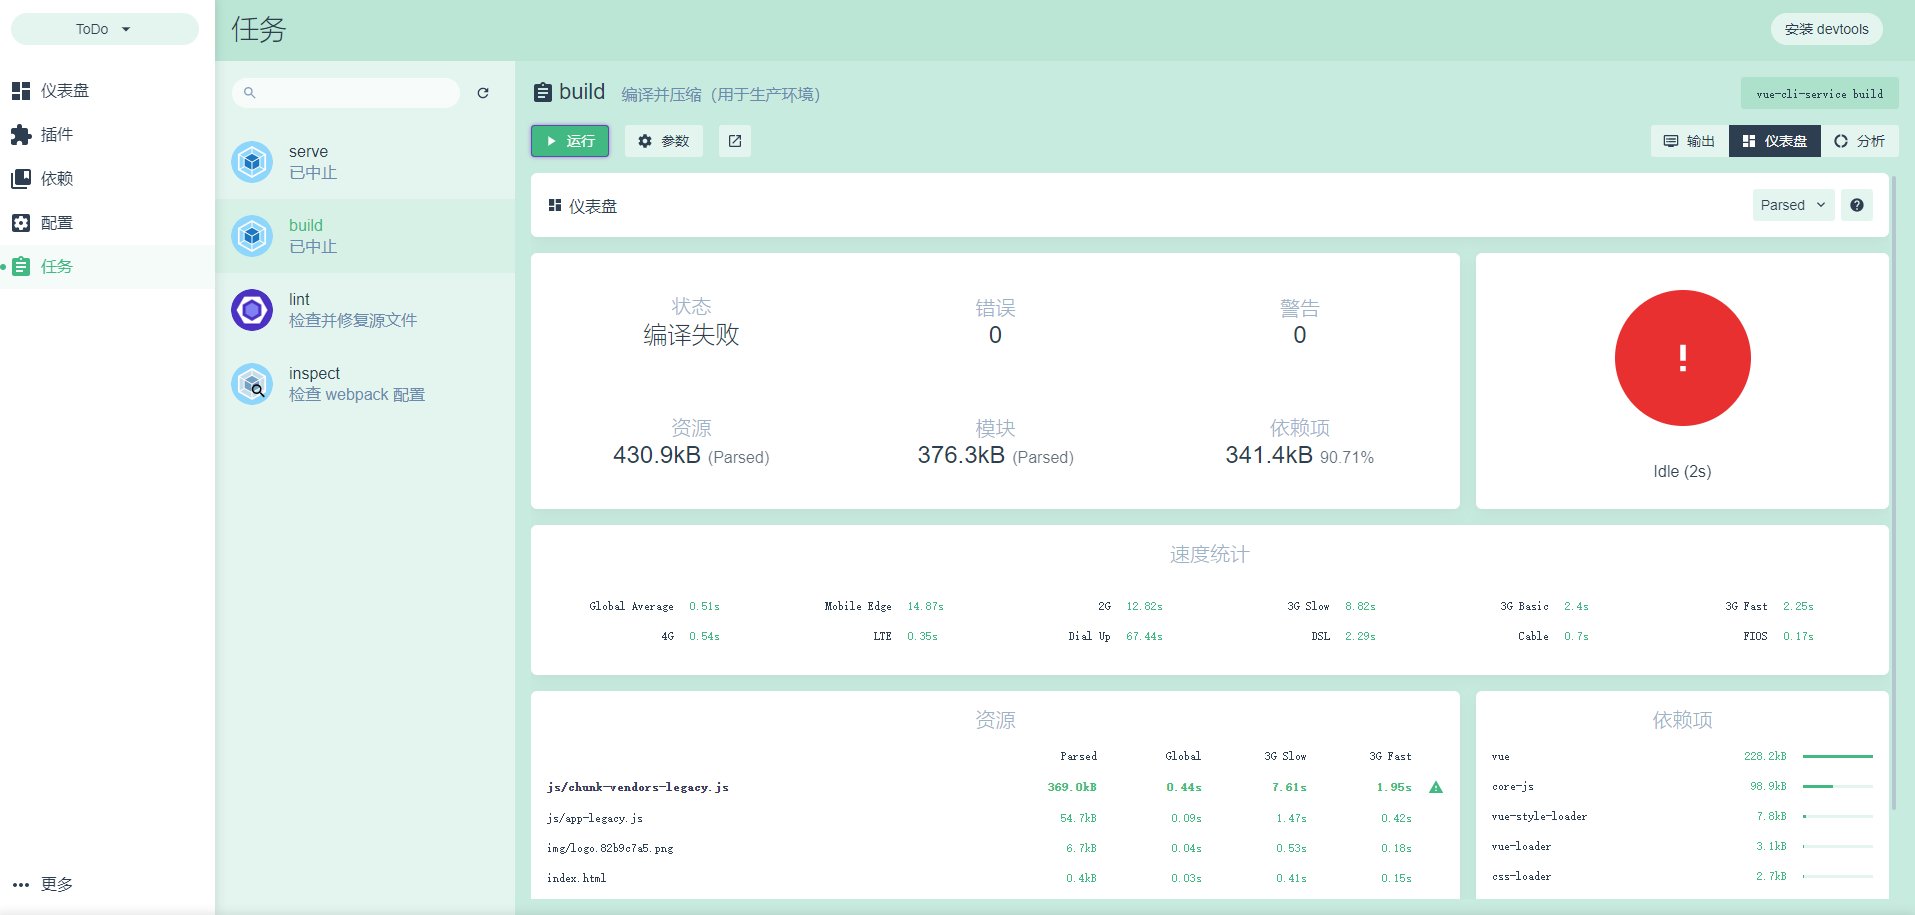The image size is (1915, 915).
Task: Click the Global Average speed value 0.51s
Action: (705, 607)
